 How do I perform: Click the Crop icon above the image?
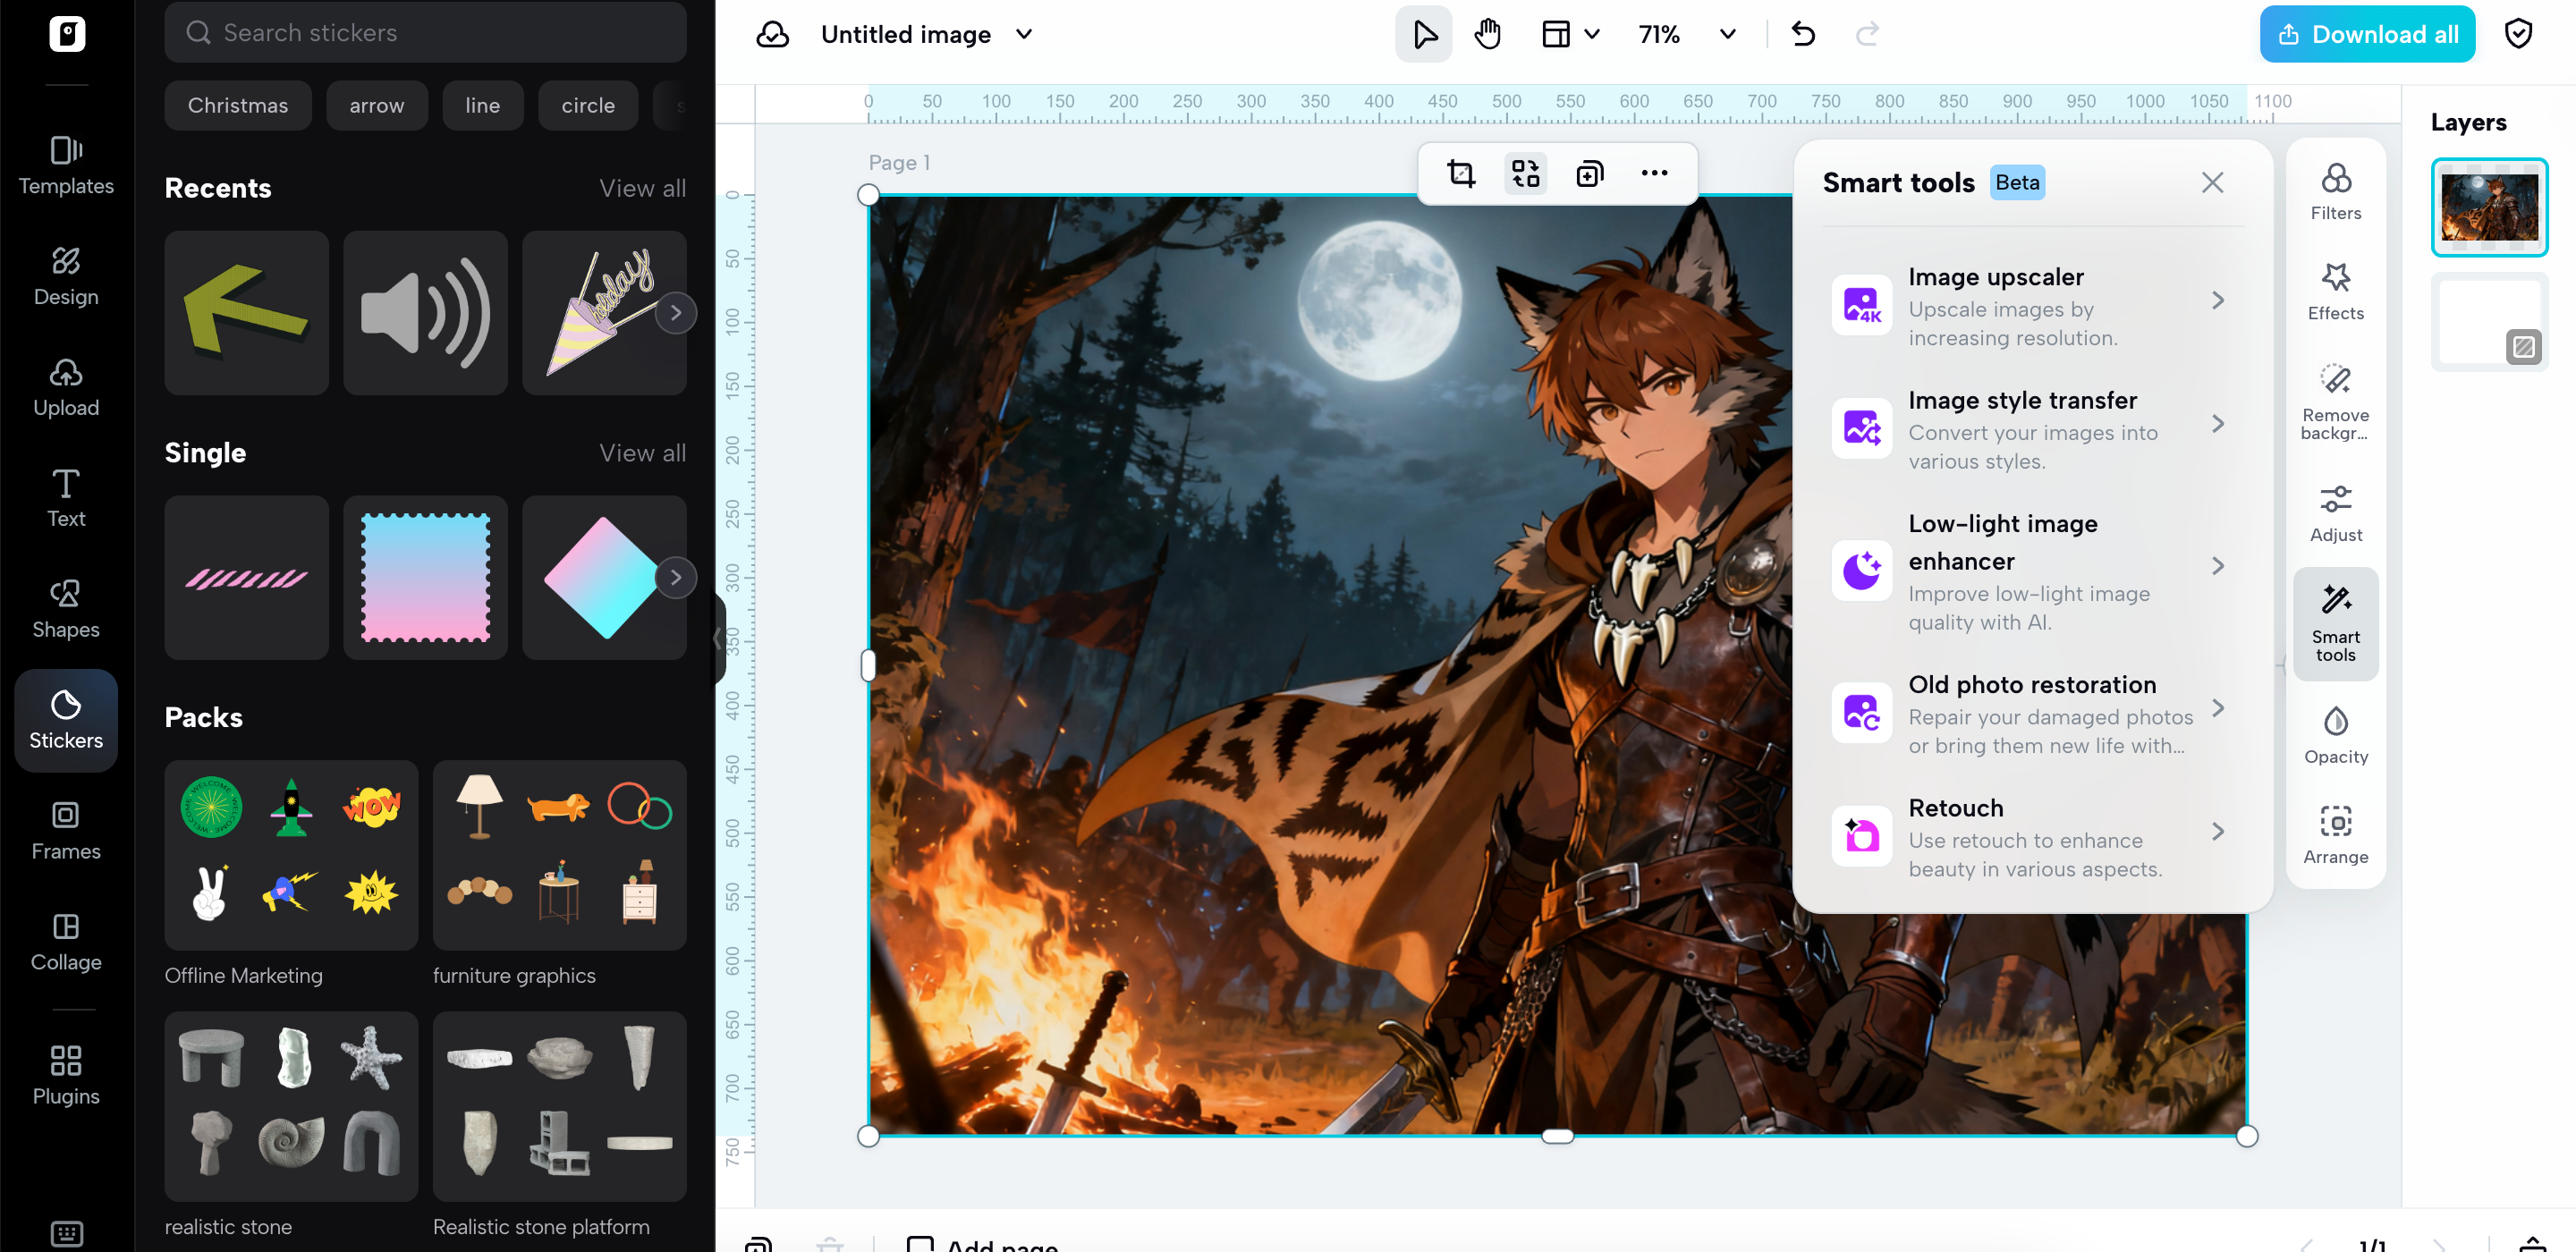(1461, 172)
